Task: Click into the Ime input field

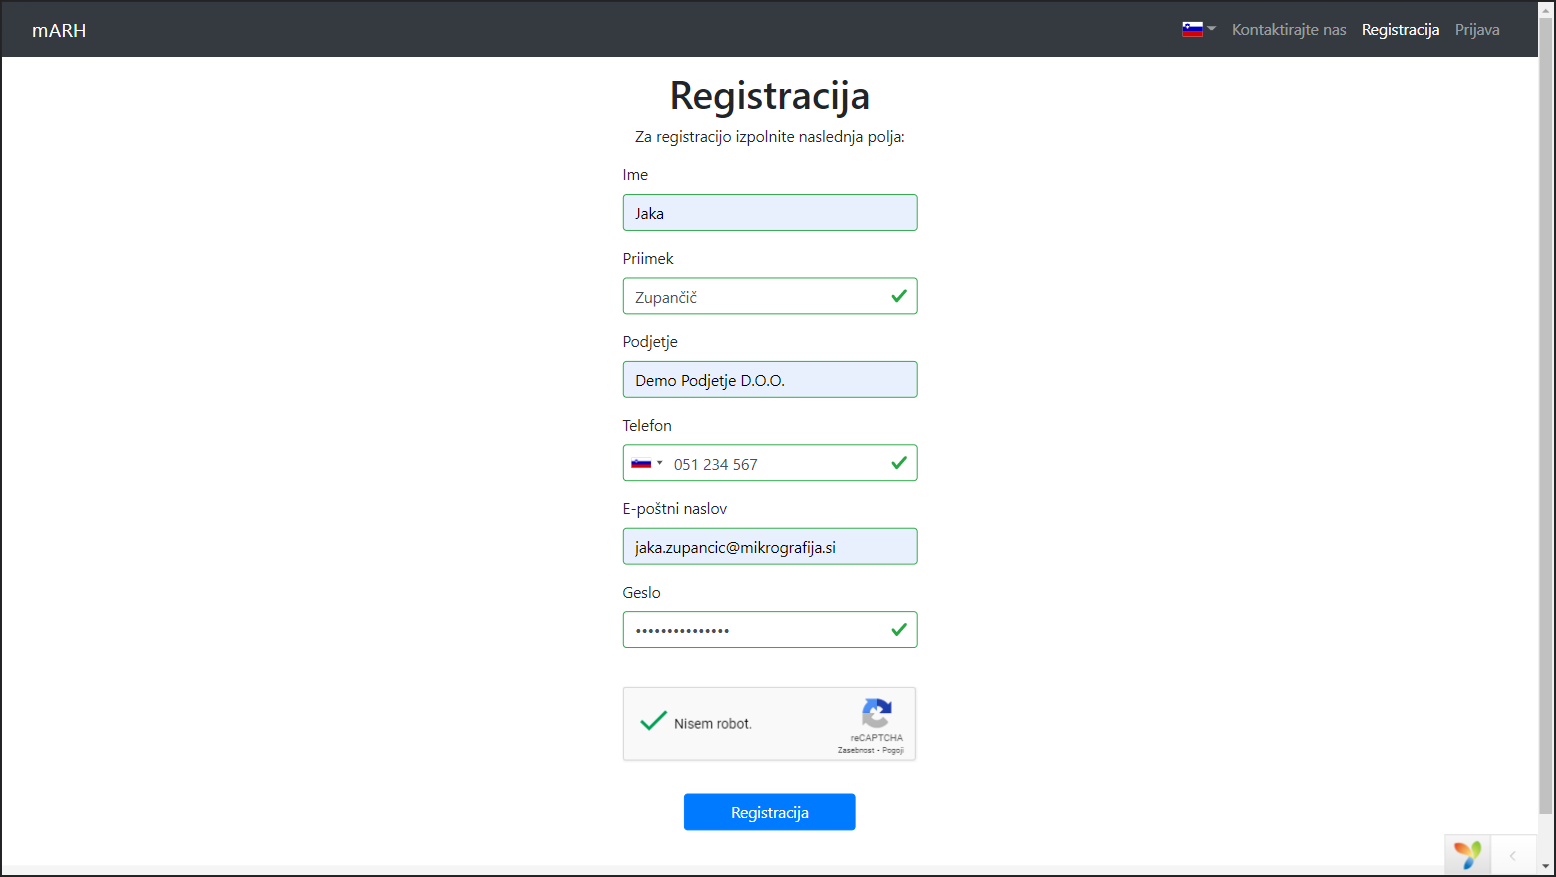Action: pyautogui.click(x=770, y=213)
